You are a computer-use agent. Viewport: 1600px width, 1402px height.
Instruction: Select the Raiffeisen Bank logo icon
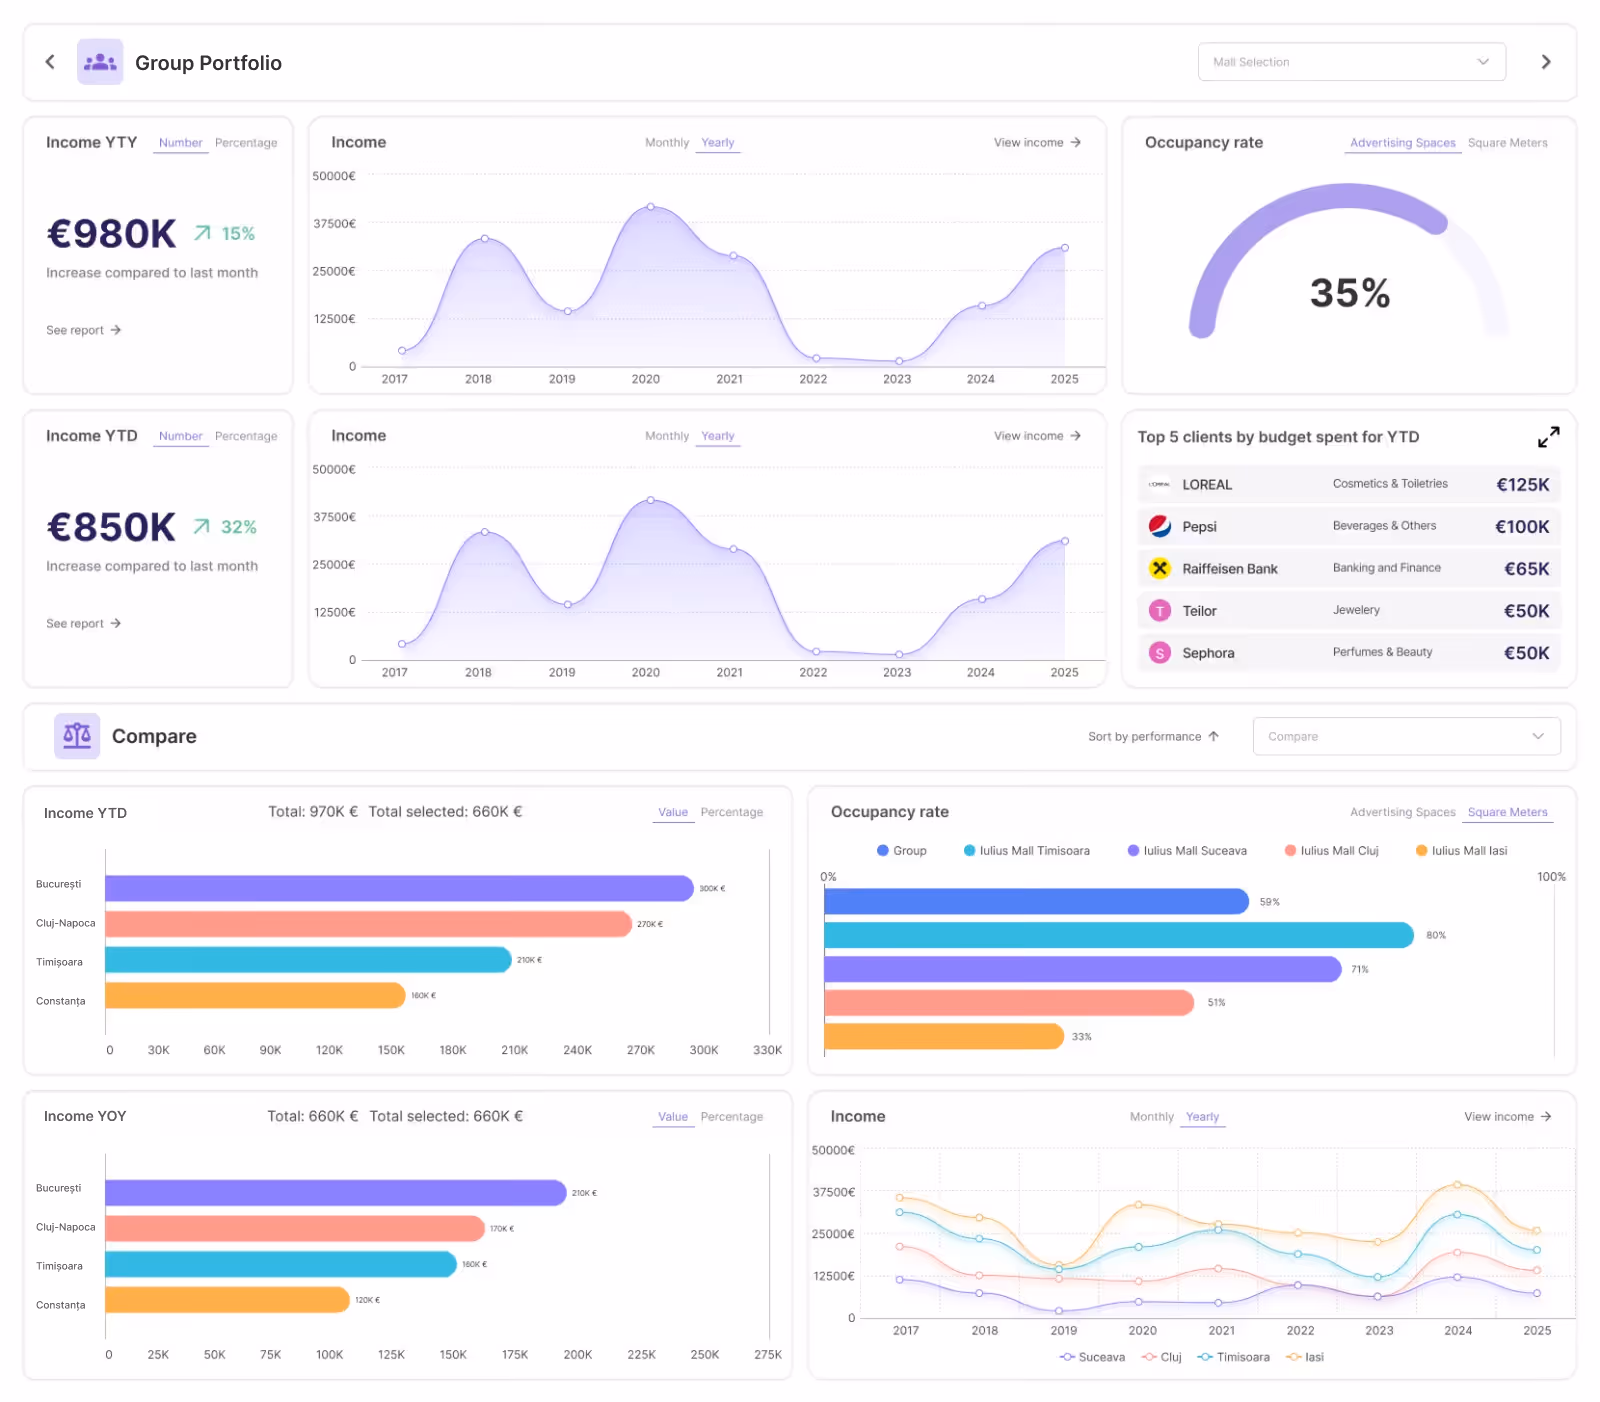tap(1159, 568)
